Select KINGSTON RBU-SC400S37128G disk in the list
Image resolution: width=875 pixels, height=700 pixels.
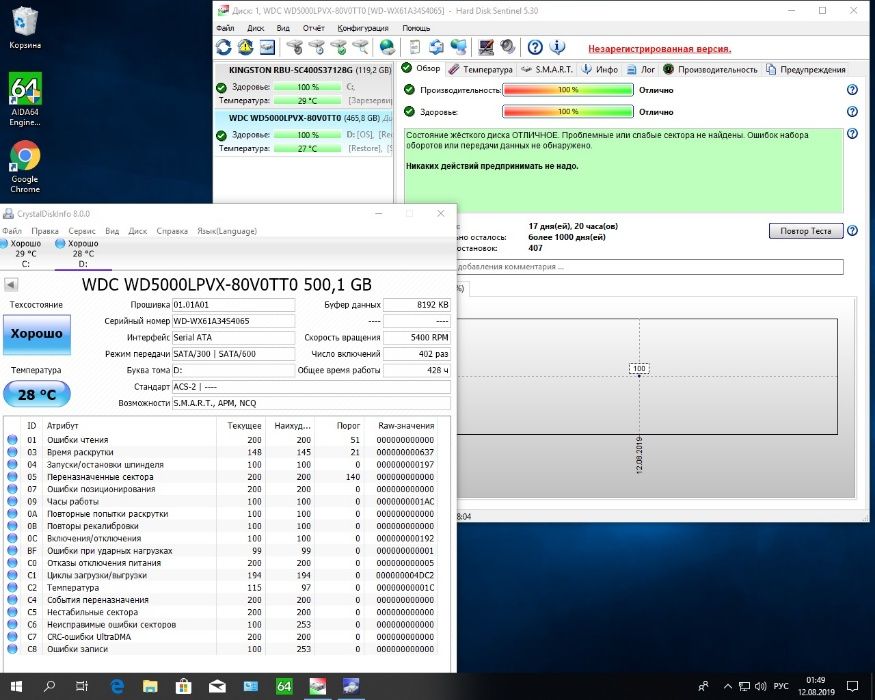(304, 85)
